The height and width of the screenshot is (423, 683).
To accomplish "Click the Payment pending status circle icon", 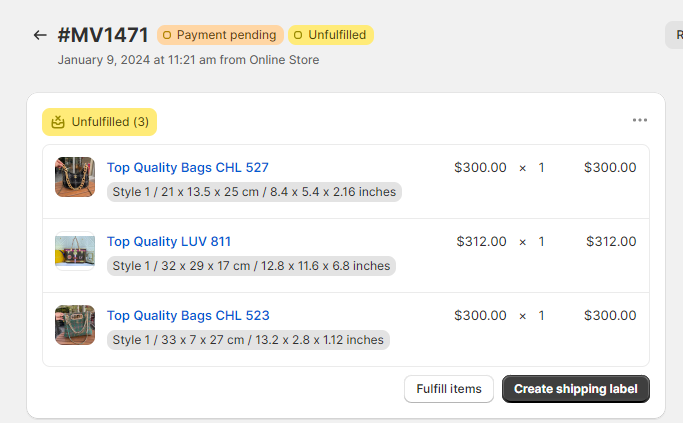I will tap(167, 35).
